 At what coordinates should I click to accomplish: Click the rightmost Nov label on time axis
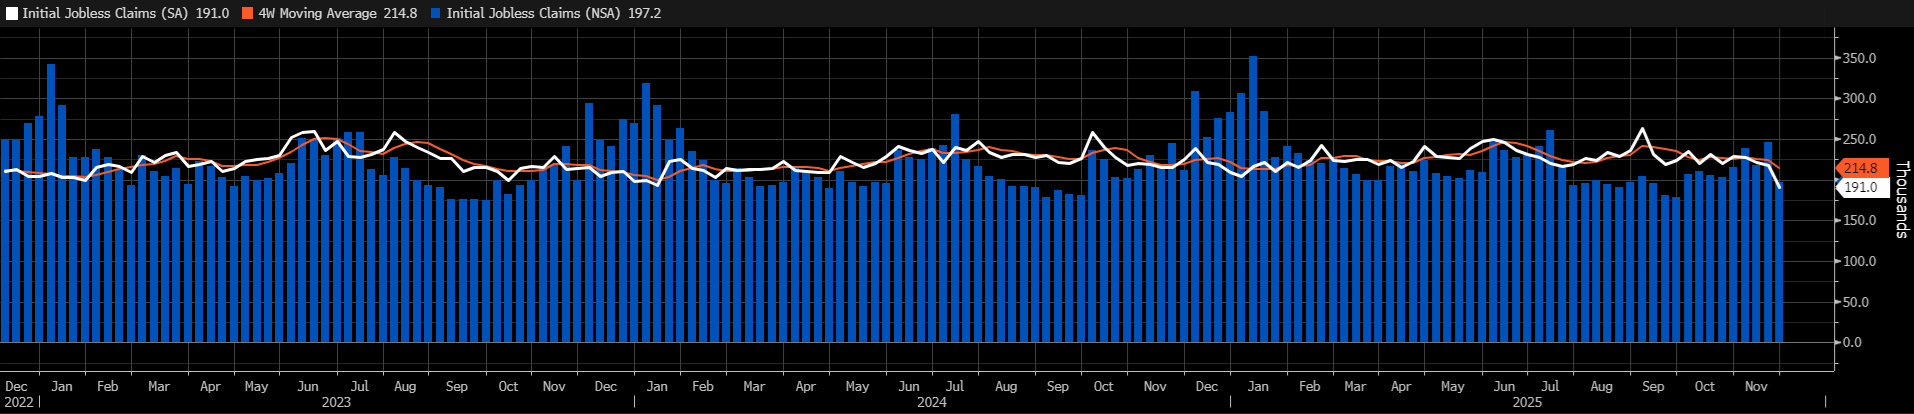click(1755, 386)
